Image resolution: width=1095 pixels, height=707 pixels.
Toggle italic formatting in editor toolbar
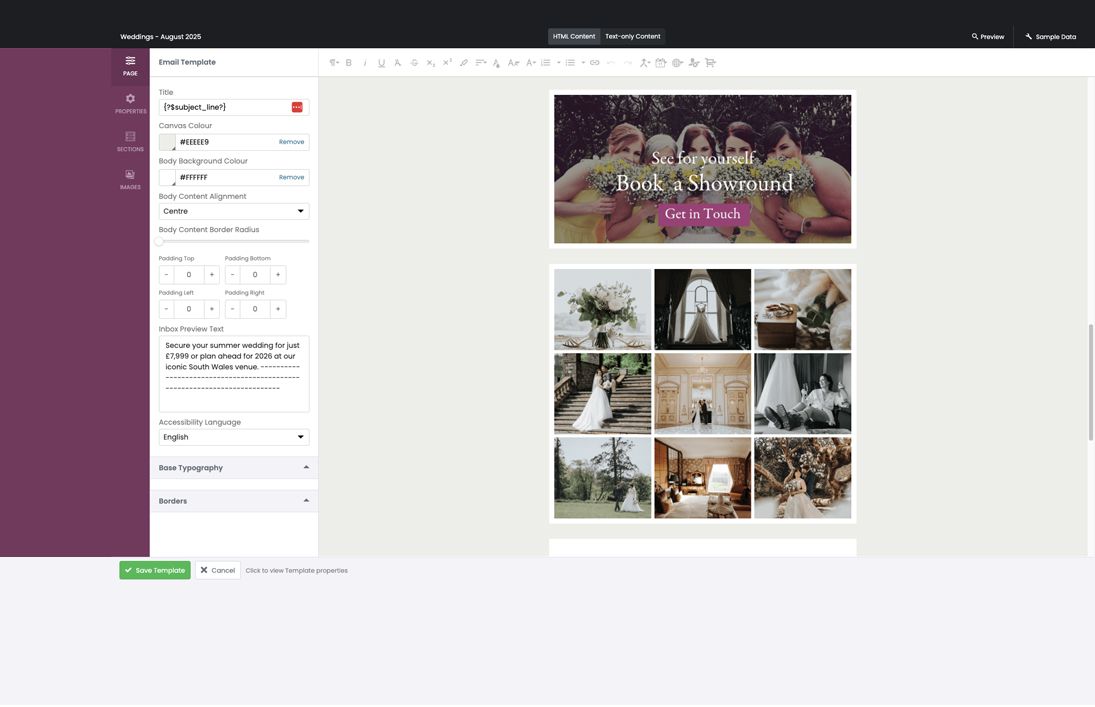[x=365, y=63]
